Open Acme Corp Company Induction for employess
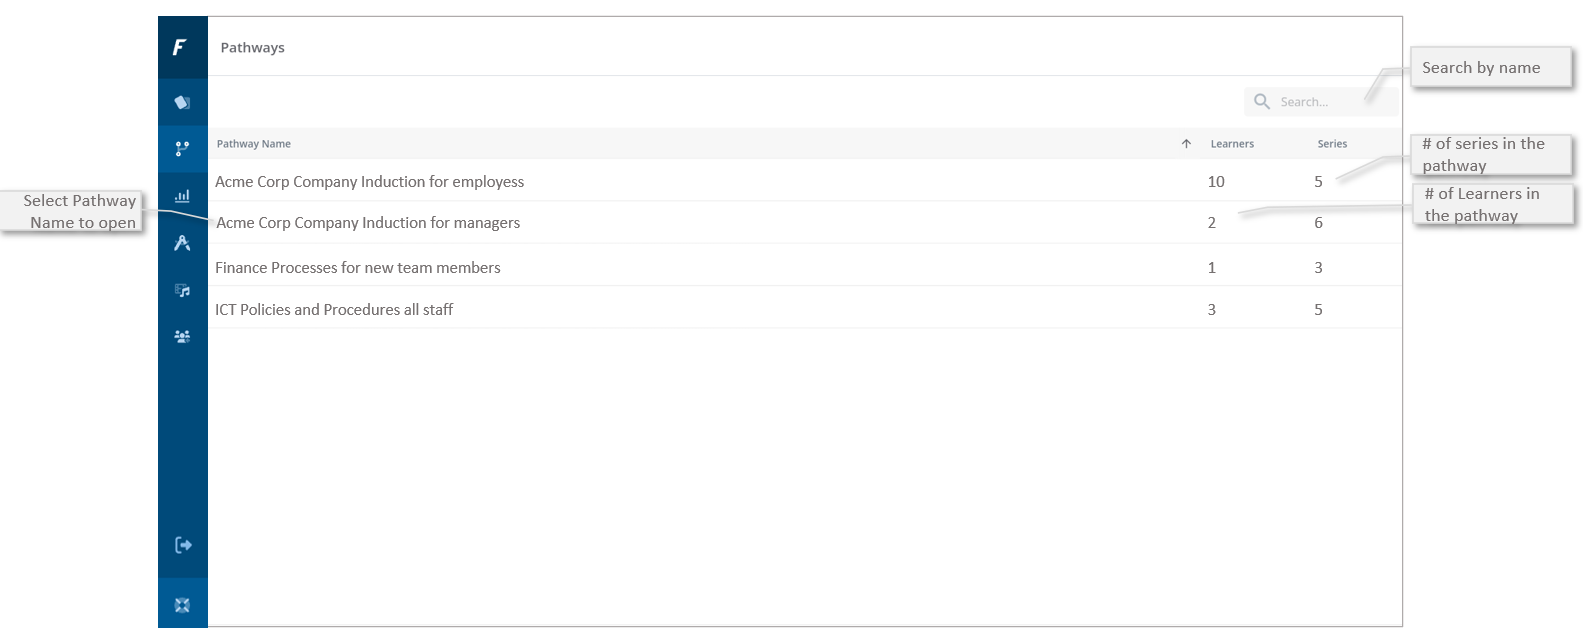Image resolution: width=1583 pixels, height=639 pixels. pos(369,182)
